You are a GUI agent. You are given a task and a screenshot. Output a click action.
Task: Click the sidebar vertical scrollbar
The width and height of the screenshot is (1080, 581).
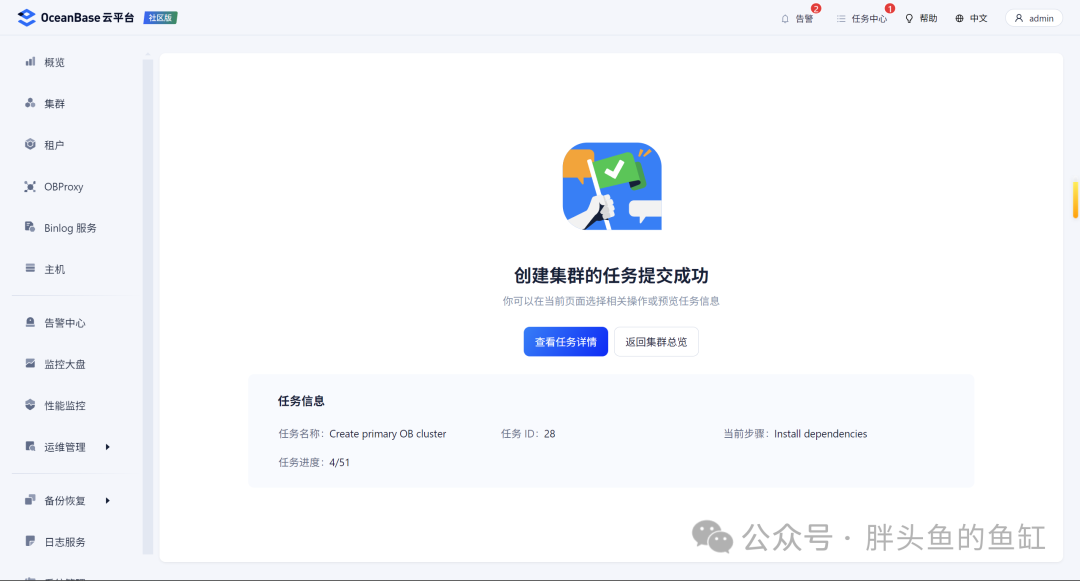tap(147, 306)
